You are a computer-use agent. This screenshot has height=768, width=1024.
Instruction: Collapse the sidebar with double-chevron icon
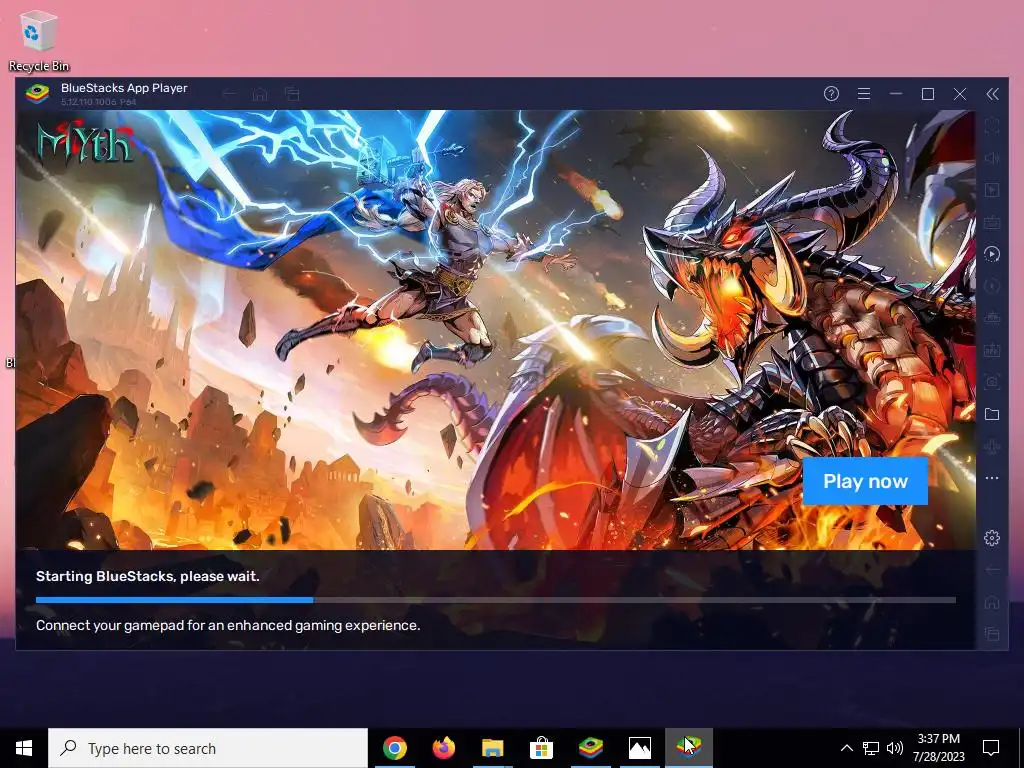[992, 94]
